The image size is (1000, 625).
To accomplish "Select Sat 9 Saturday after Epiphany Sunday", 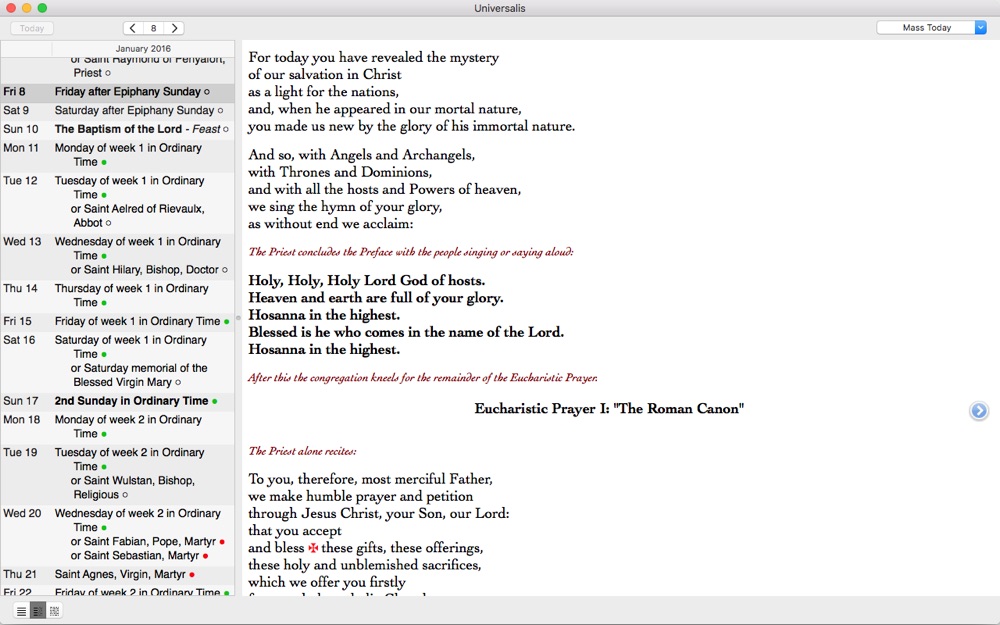I will 134,110.
